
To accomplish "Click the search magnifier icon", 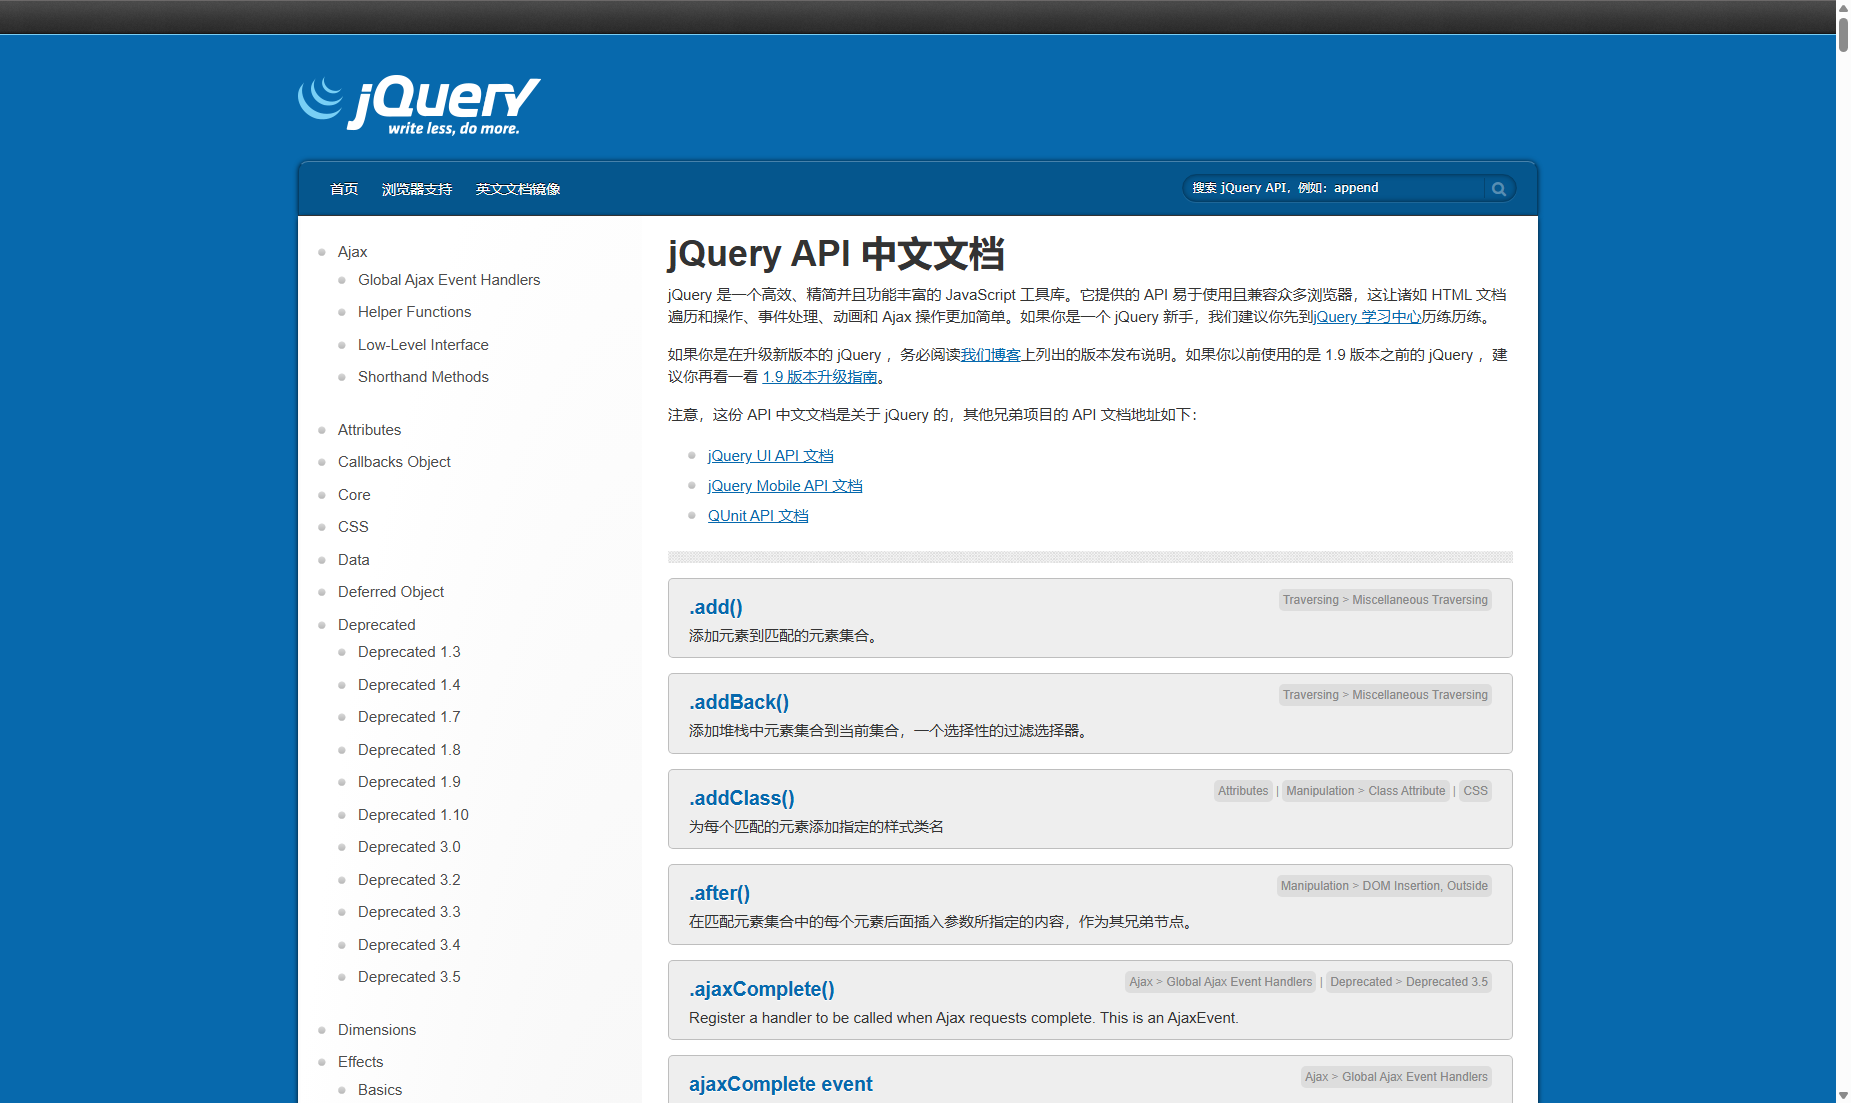I will coord(1498,188).
